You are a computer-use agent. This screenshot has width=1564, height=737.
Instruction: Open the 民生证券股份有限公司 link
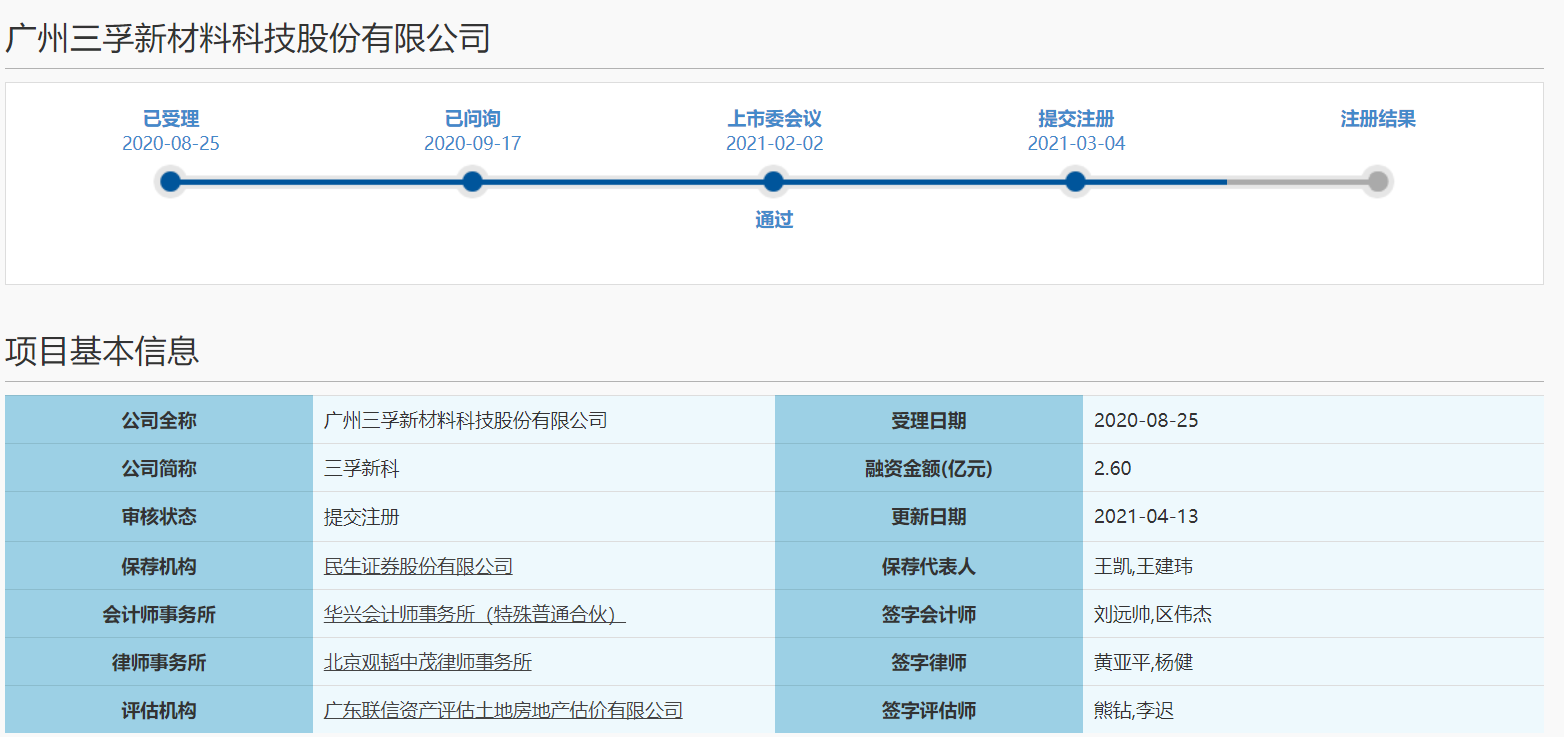coord(418,567)
